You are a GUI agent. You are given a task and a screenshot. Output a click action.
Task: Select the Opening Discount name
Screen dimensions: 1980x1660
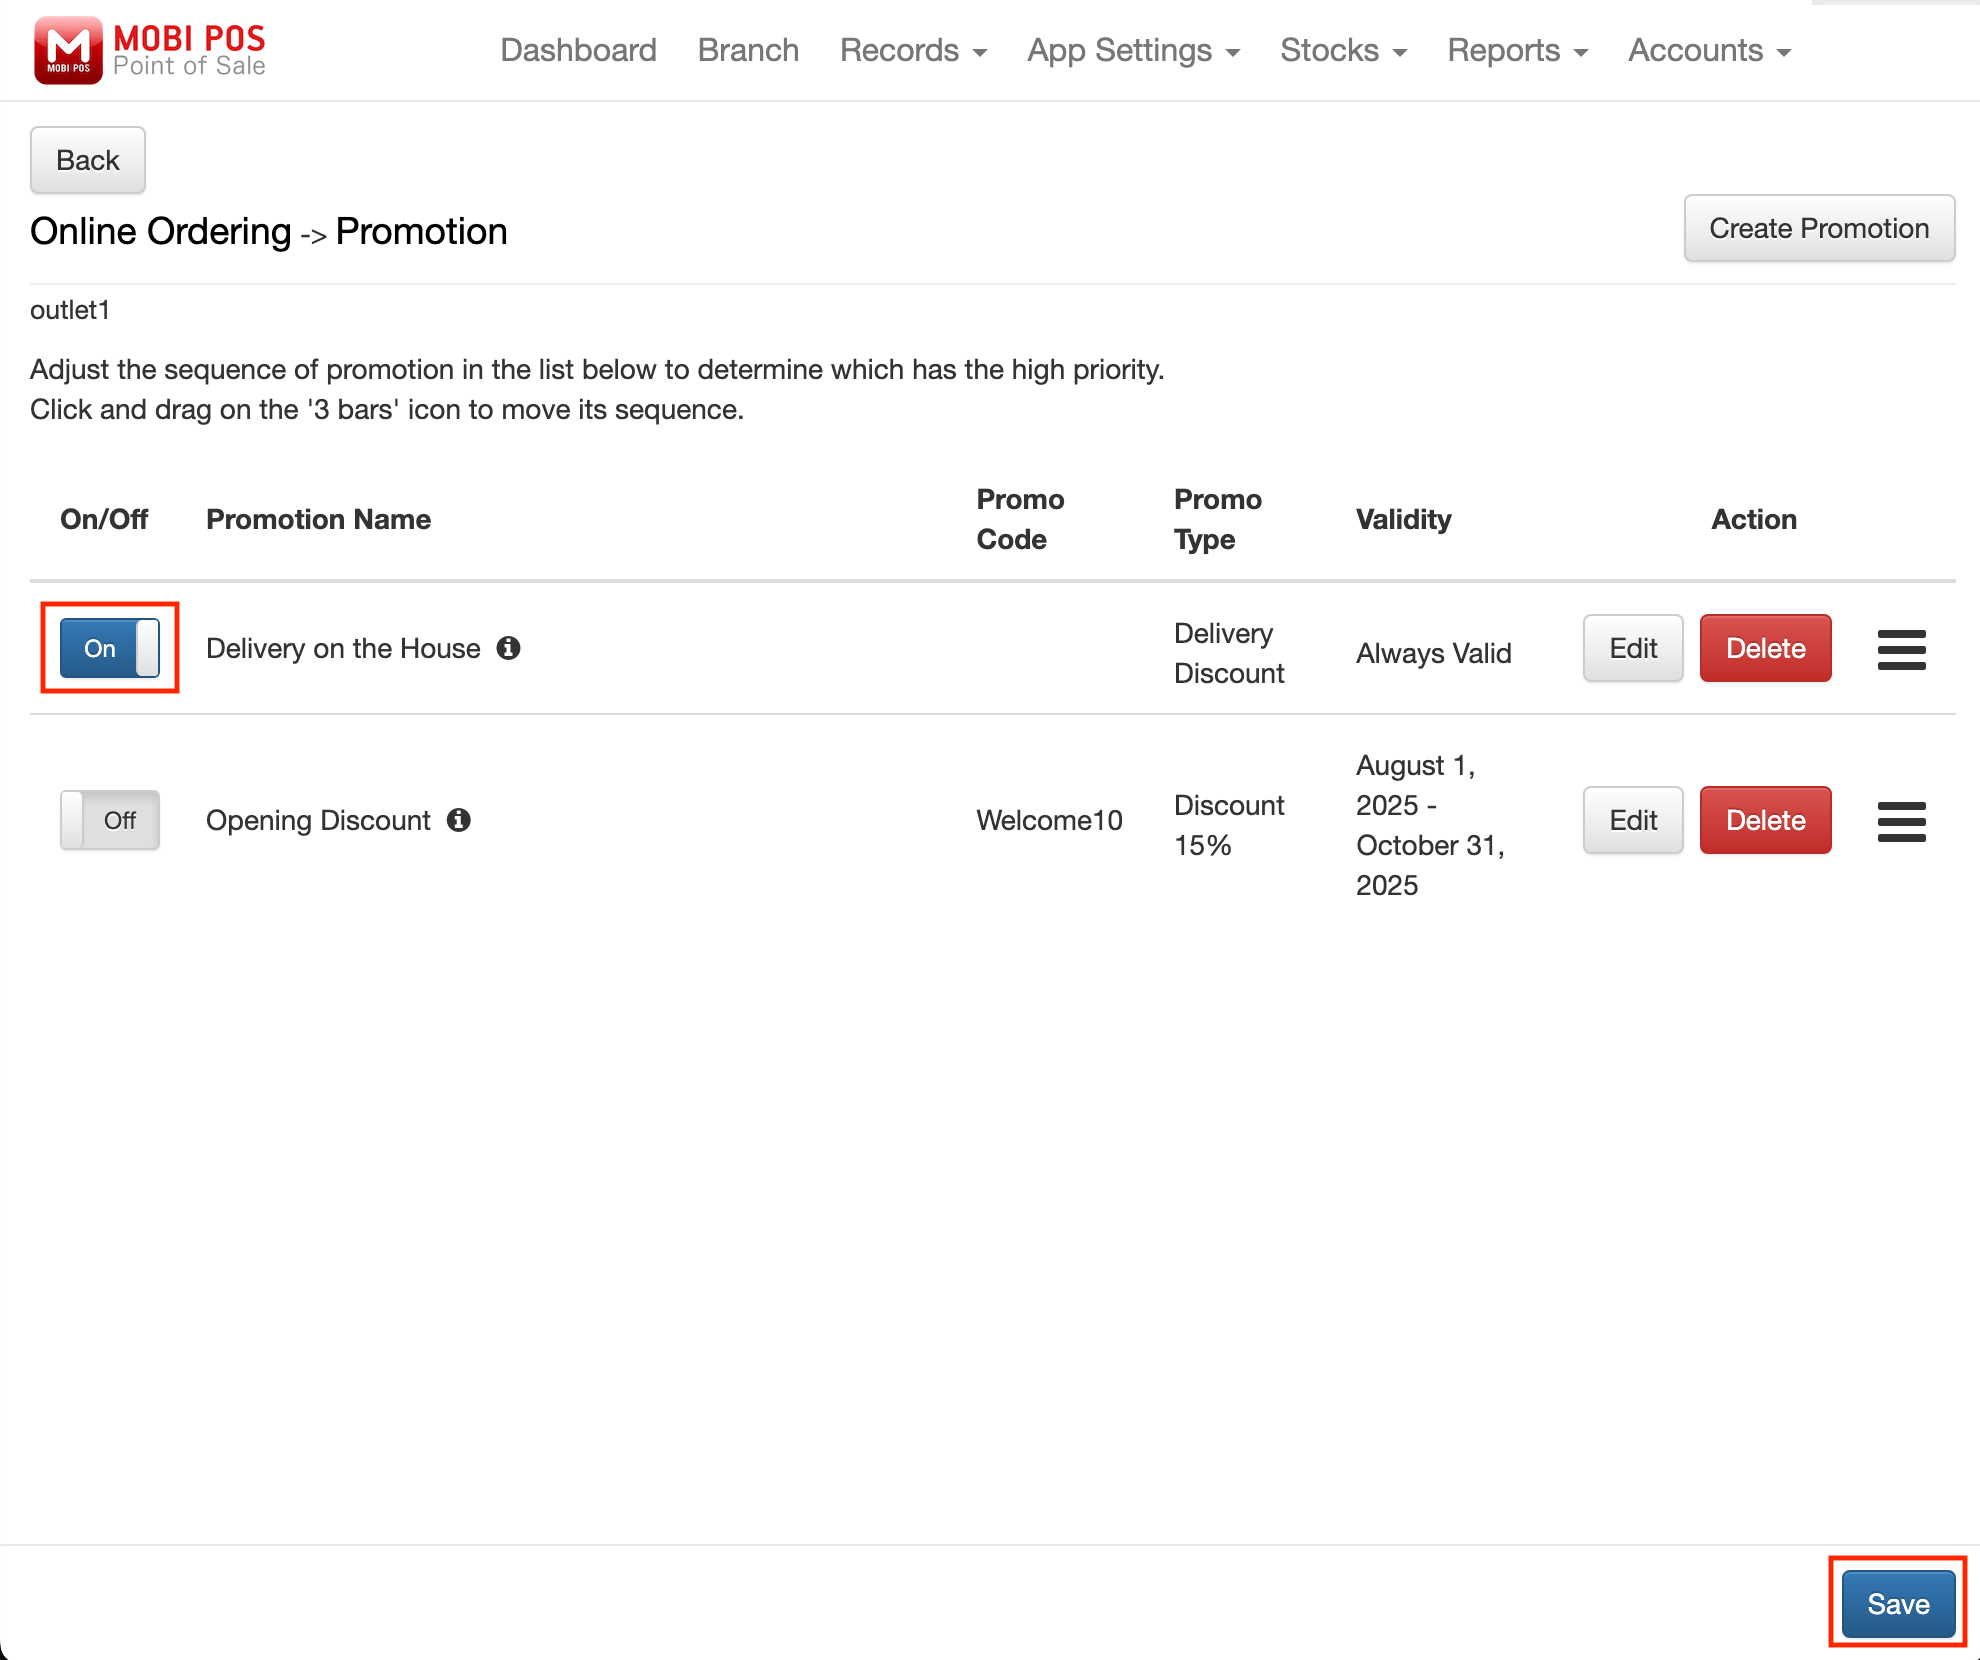pyautogui.click(x=318, y=820)
